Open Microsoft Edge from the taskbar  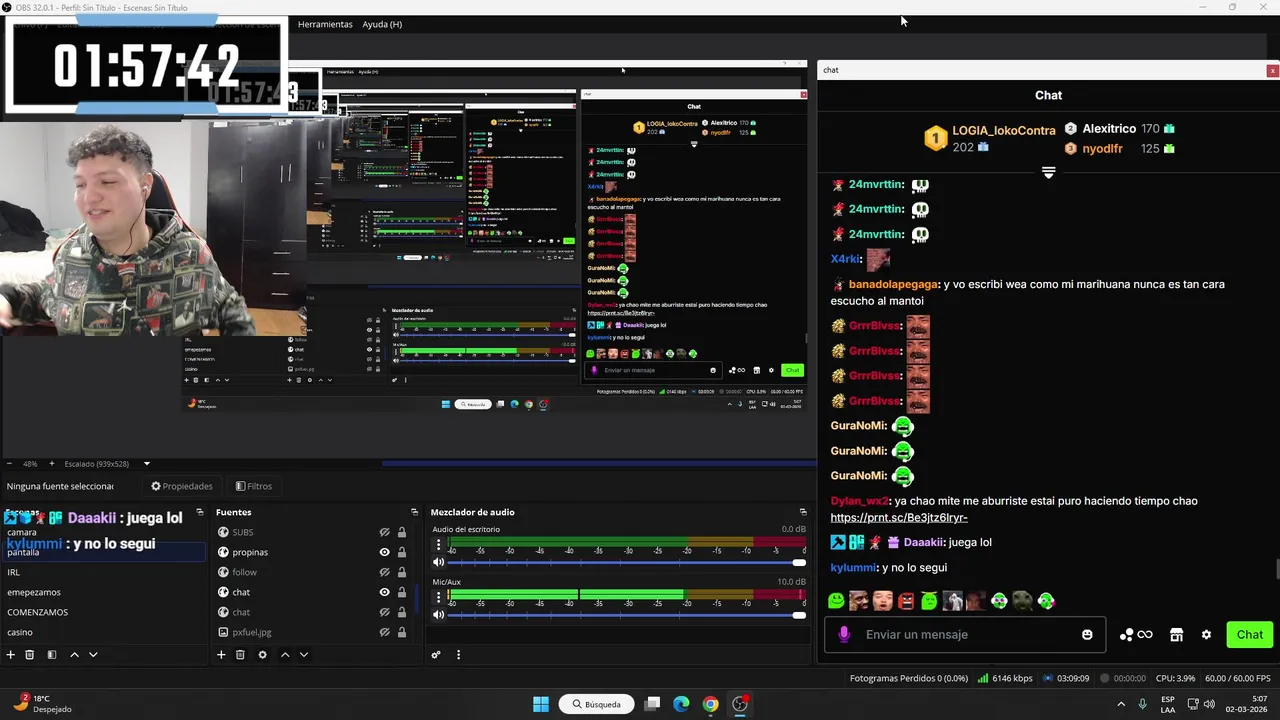681,704
